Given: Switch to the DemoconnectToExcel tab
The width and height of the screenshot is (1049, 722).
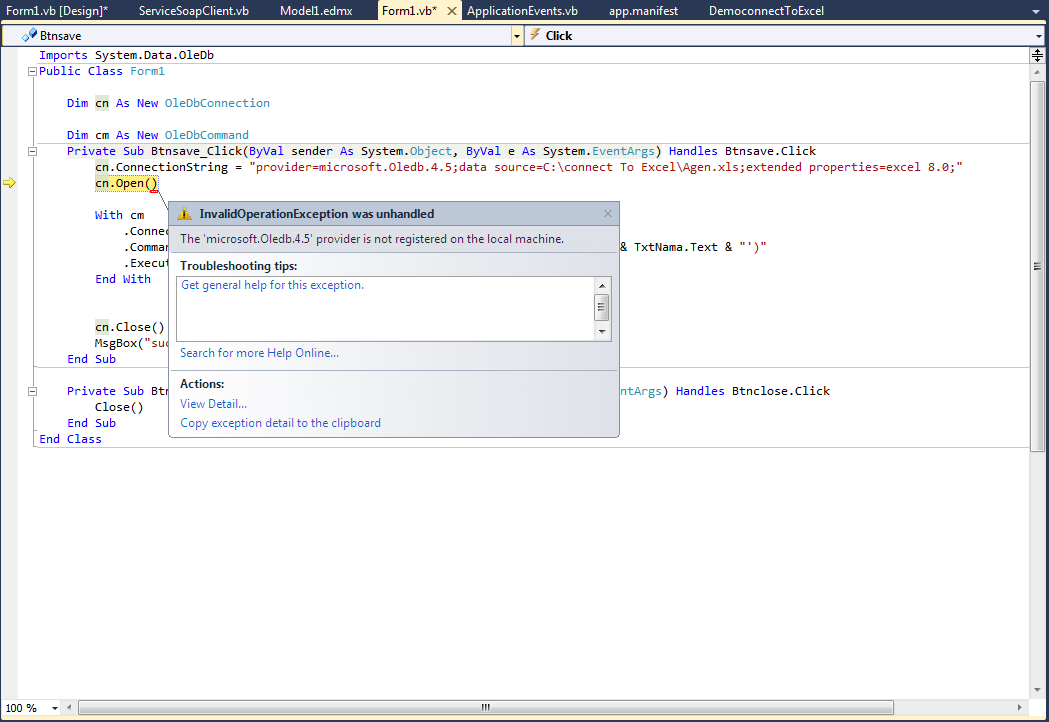Looking at the screenshot, I should [766, 11].
